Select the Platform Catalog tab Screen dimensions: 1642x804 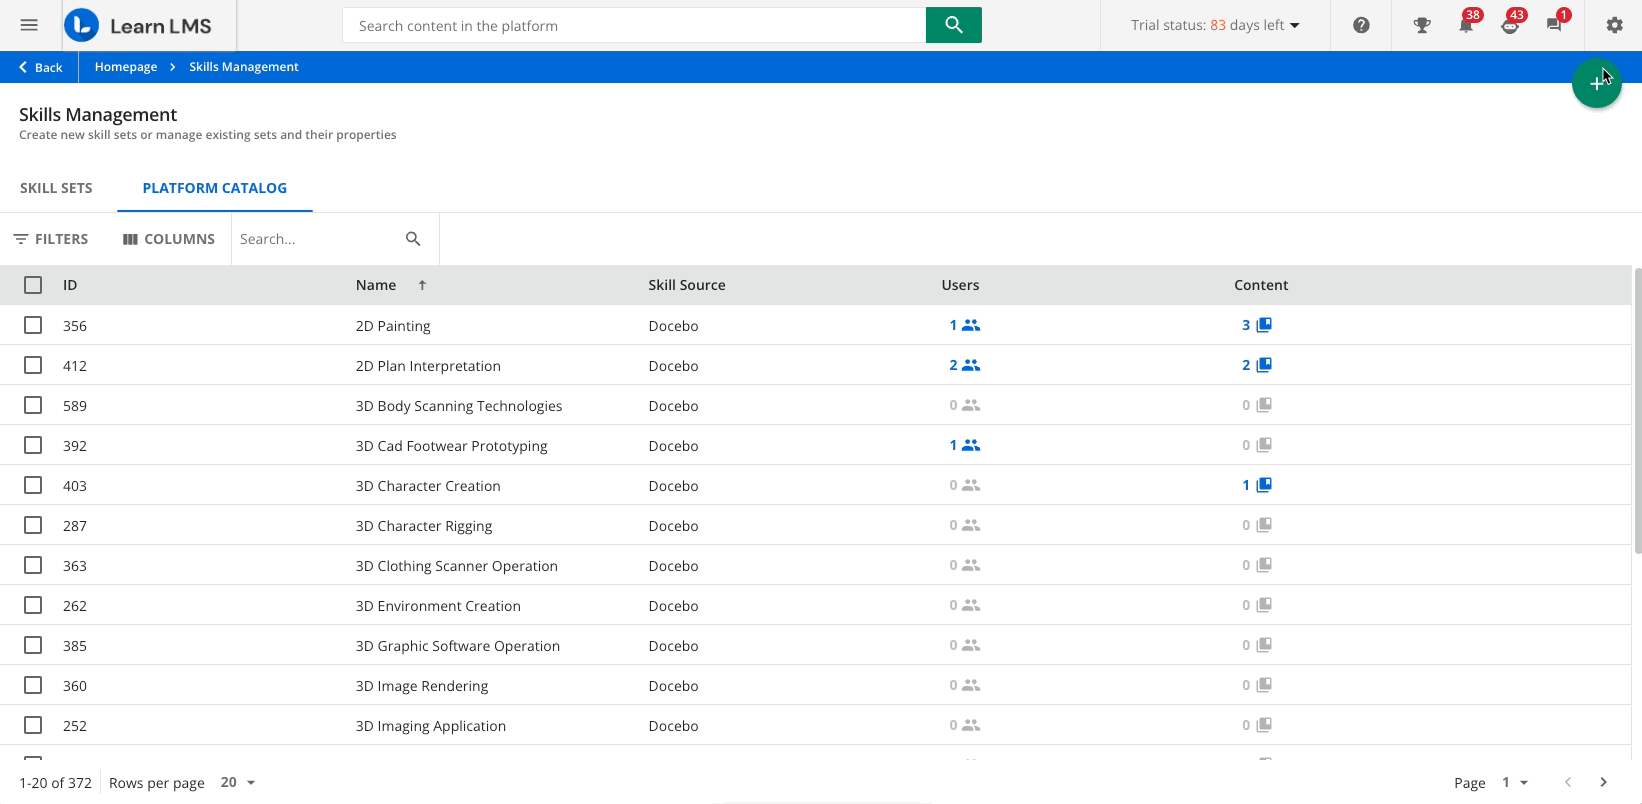coord(215,188)
